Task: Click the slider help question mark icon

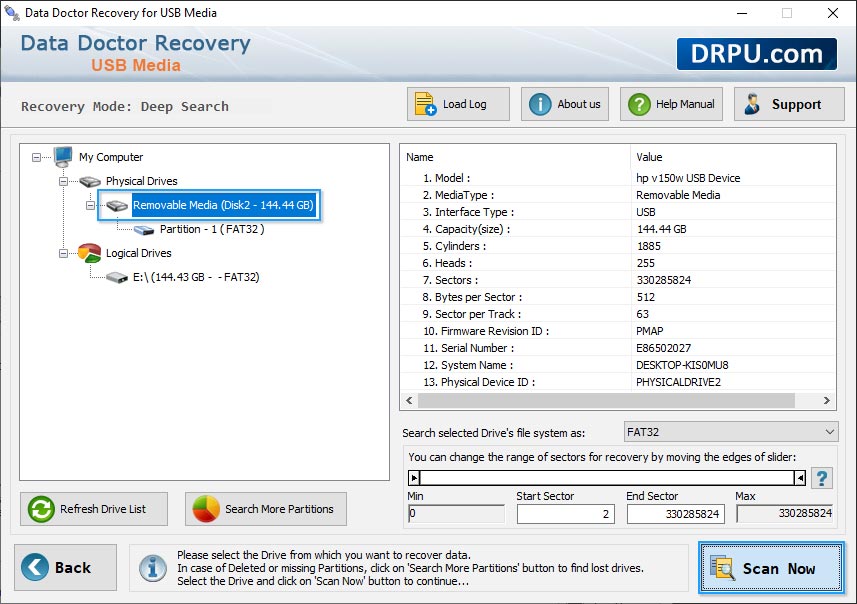Action: coord(821,478)
